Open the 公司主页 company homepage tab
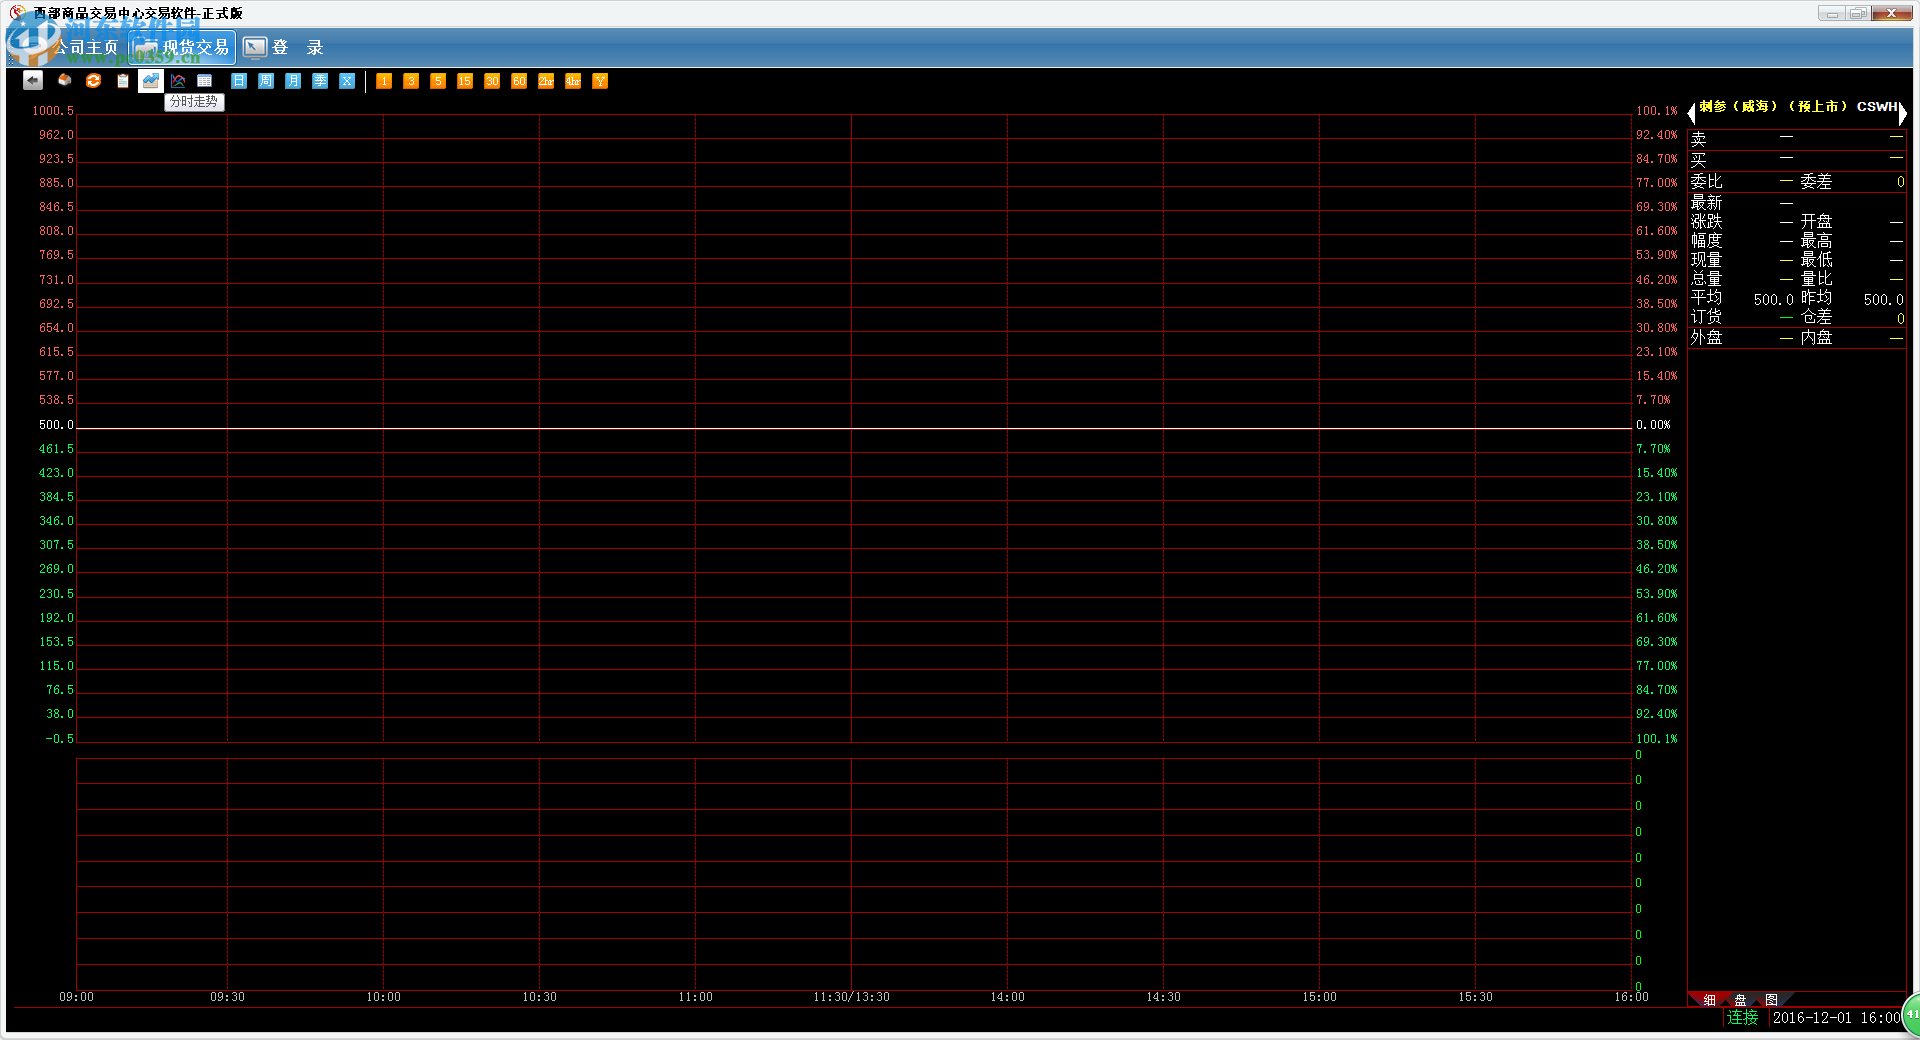This screenshot has height=1040, width=1920. [70, 47]
